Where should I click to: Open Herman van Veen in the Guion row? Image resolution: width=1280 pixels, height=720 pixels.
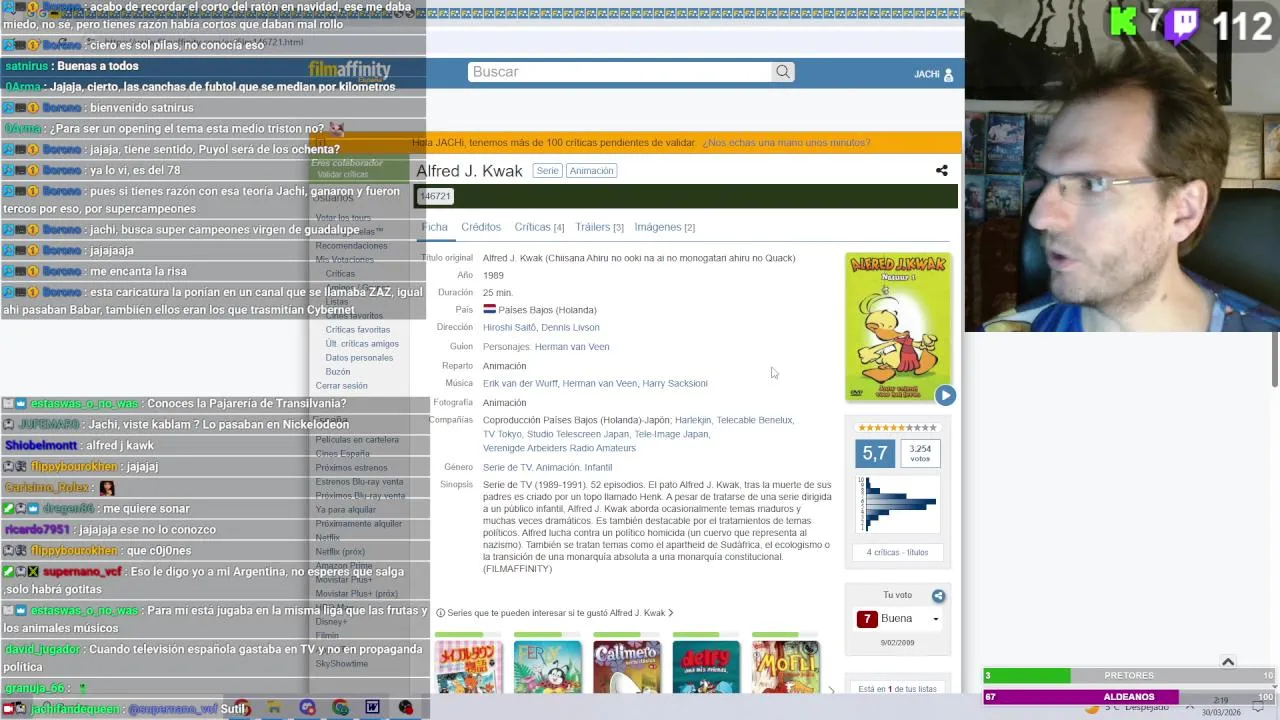572,347
